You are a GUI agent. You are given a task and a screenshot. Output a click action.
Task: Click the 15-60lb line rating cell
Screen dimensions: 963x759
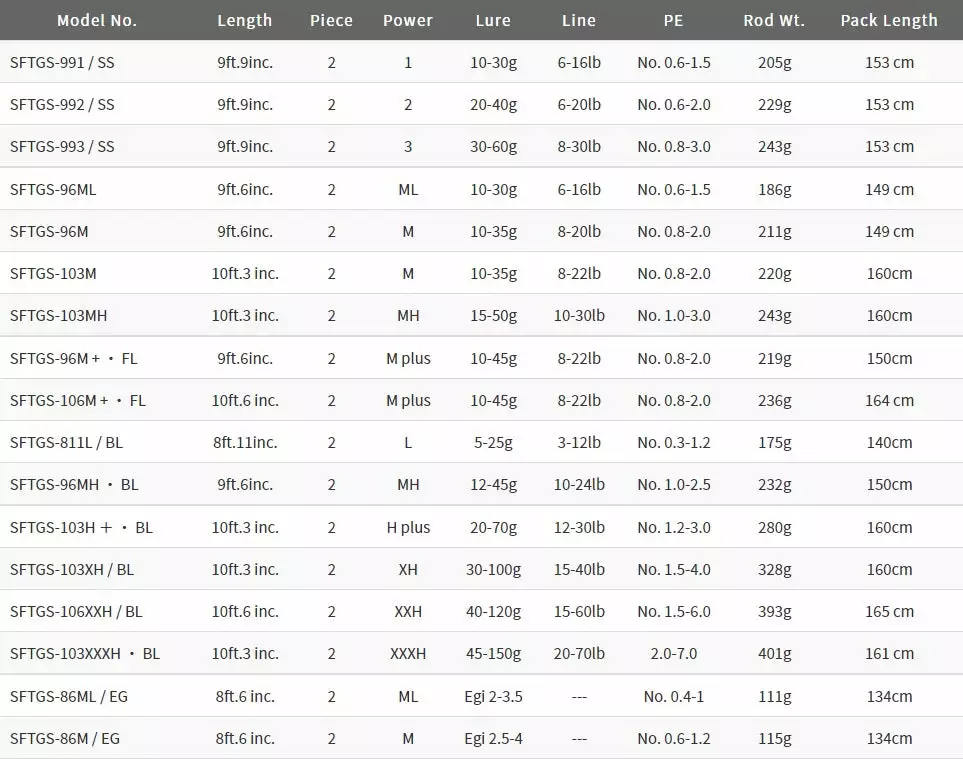(579, 611)
